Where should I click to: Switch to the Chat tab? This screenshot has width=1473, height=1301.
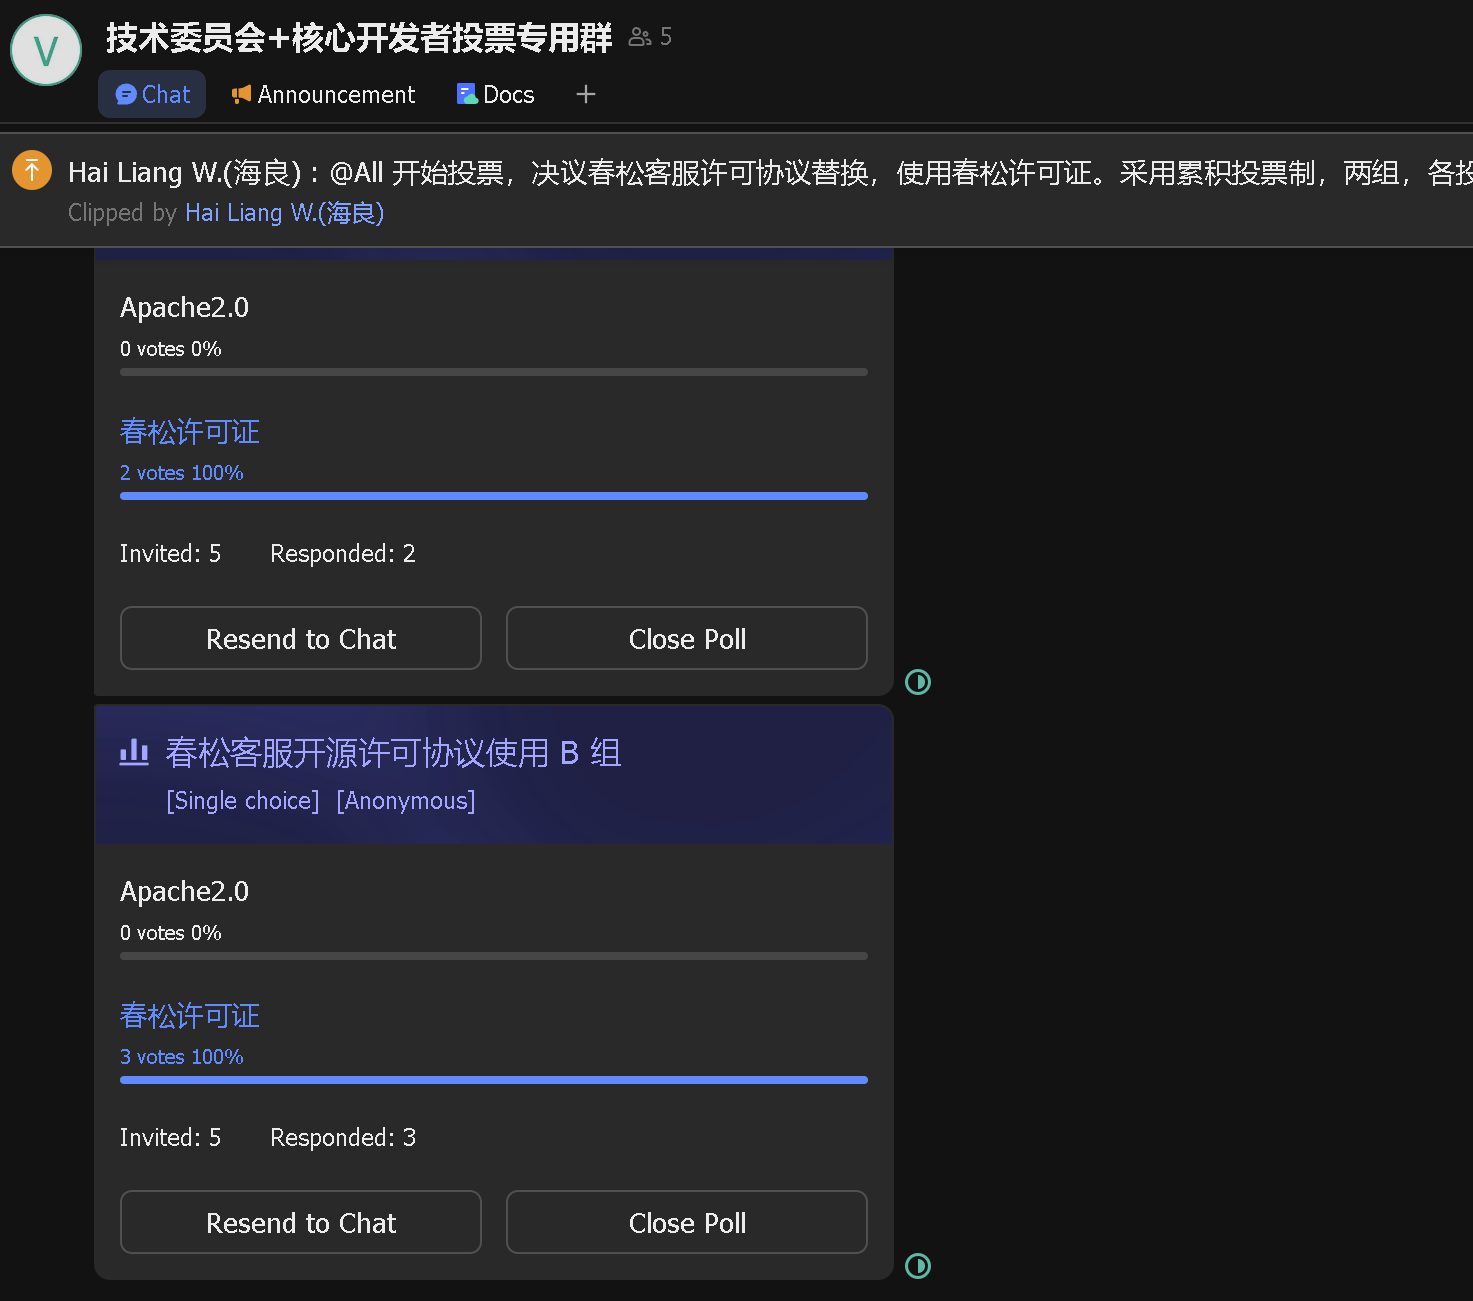point(152,94)
